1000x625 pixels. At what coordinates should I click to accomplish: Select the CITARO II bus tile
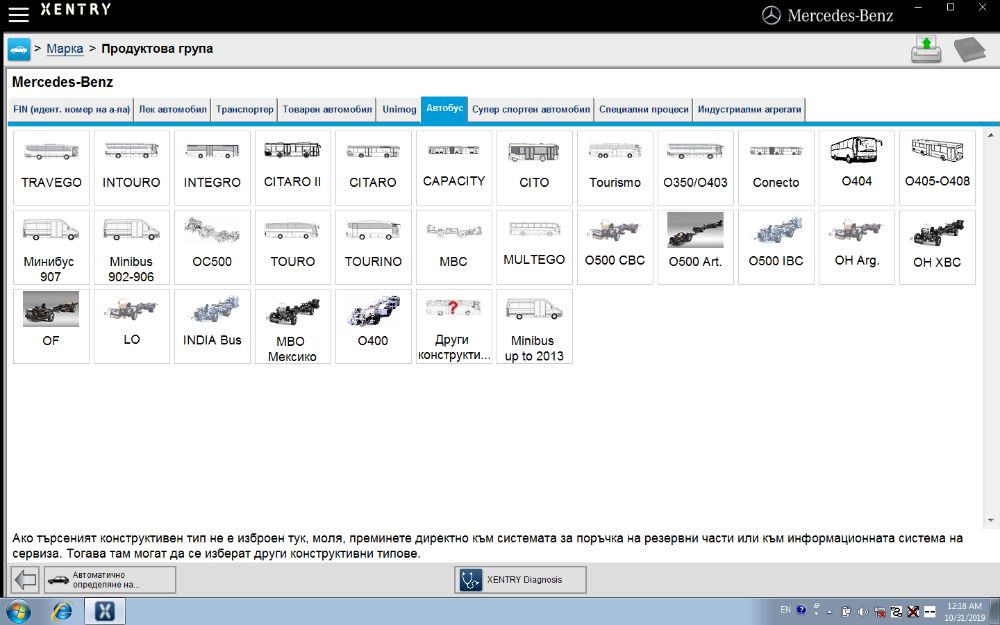293,168
